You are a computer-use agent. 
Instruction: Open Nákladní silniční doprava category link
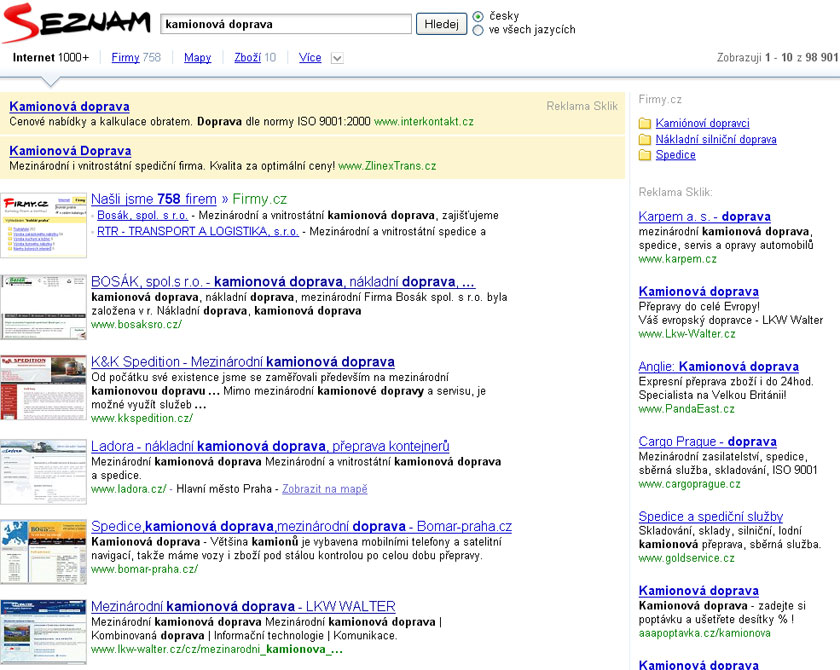point(716,140)
